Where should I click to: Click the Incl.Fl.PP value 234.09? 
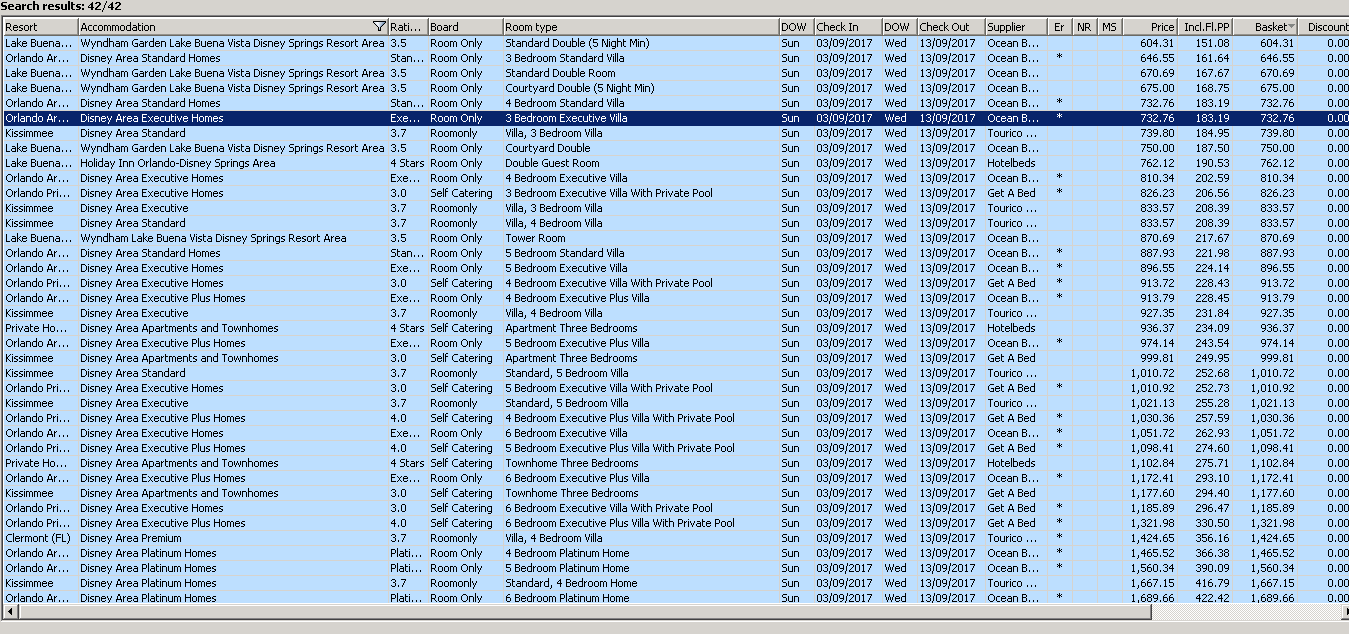pyautogui.click(x=1214, y=328)
